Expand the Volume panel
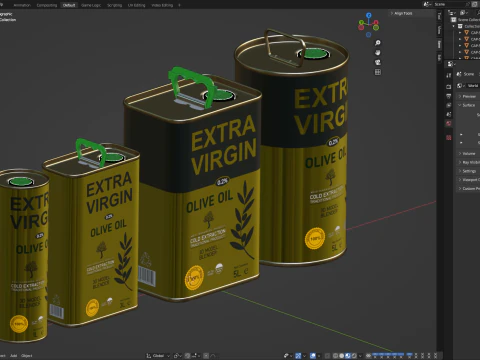Viewport: 480px width, 360px height. click(467, 154)
